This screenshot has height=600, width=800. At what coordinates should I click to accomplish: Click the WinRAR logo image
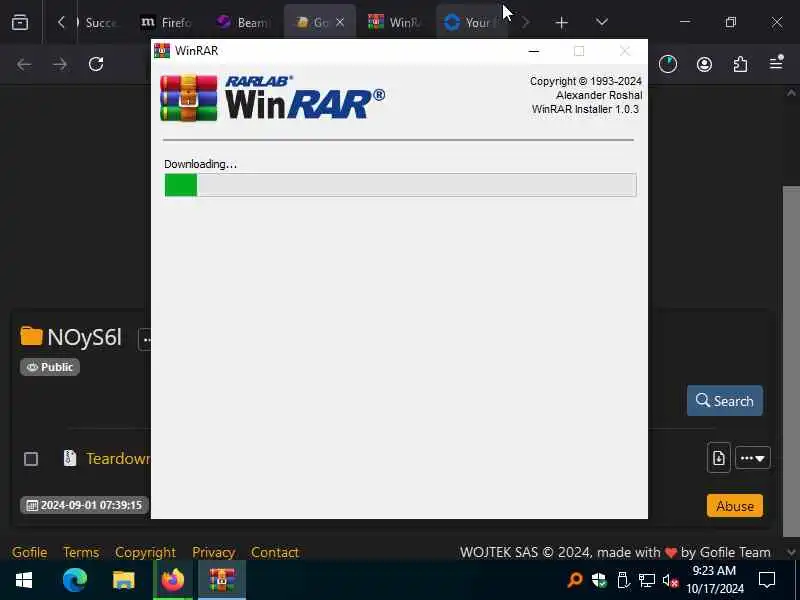272,98
